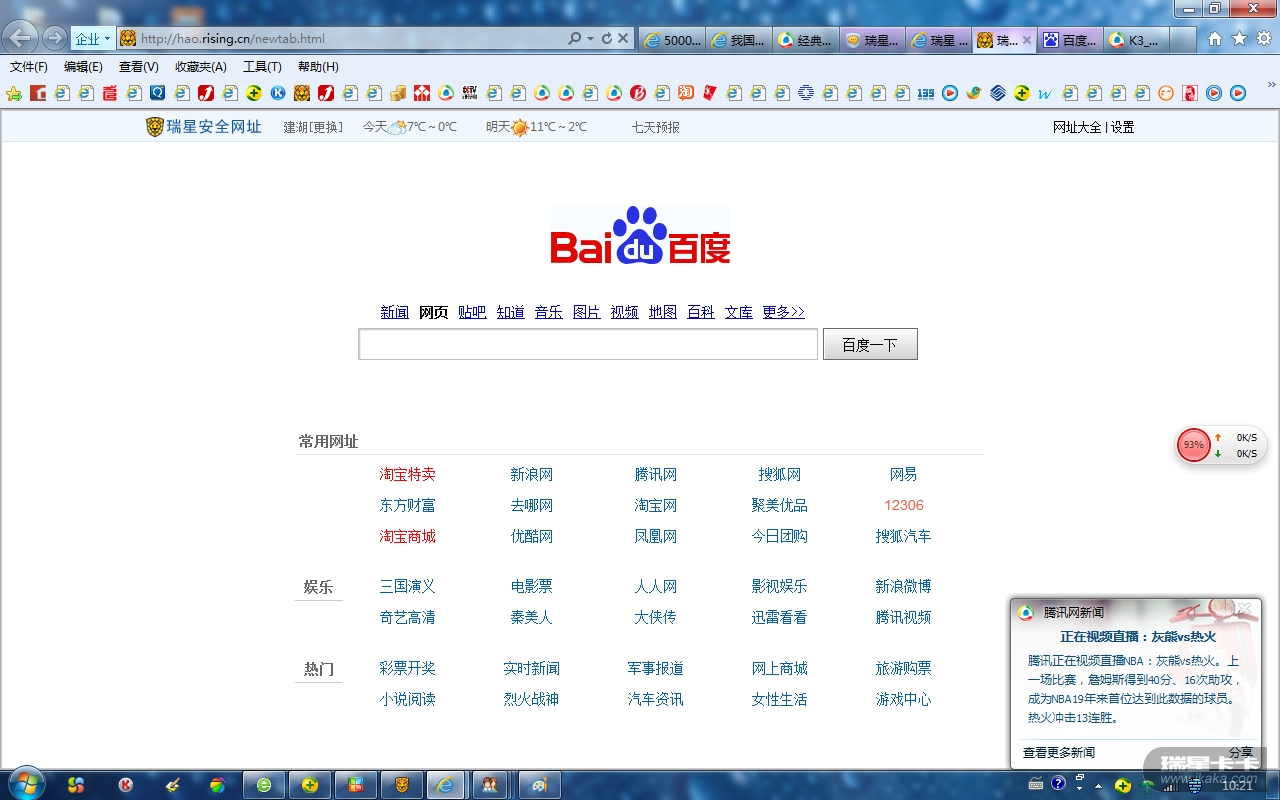Open the 图片 link
Screen dimensions: 1280x800
586,312
